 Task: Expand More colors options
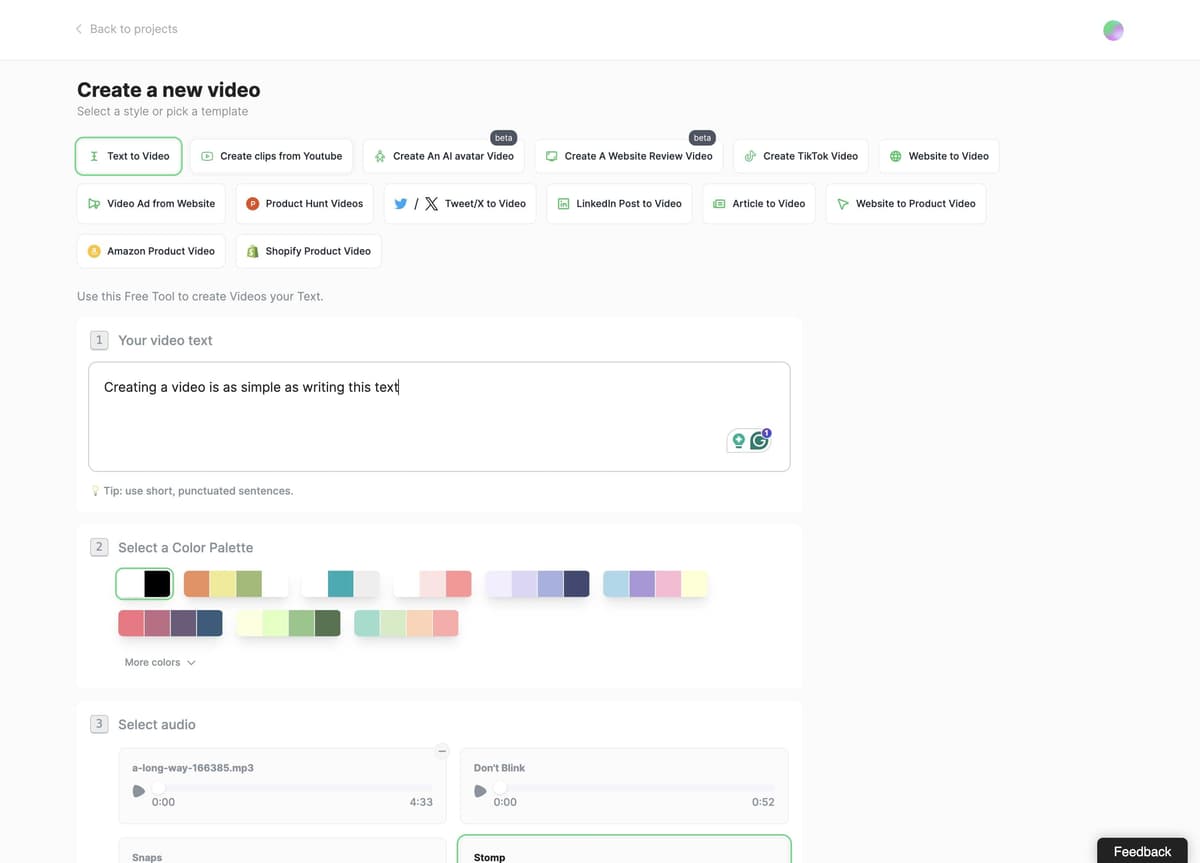point(159,662)
